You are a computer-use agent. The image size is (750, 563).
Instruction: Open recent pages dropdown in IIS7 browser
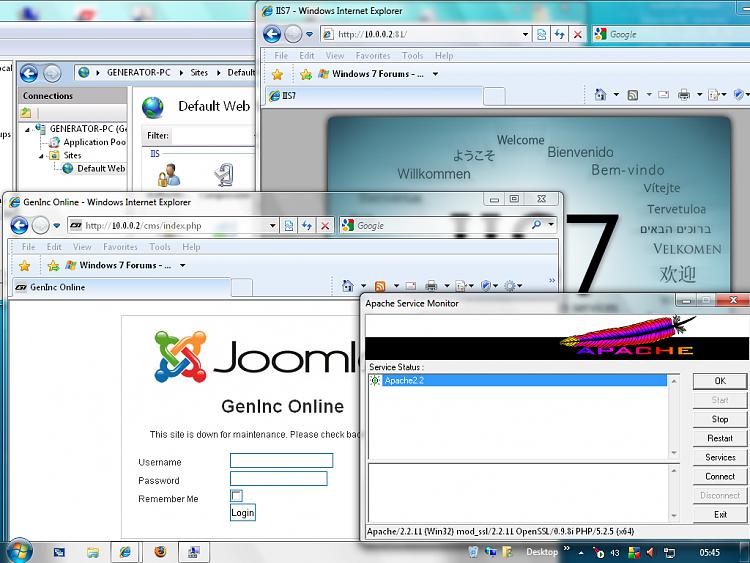click(x=309, y=34)
